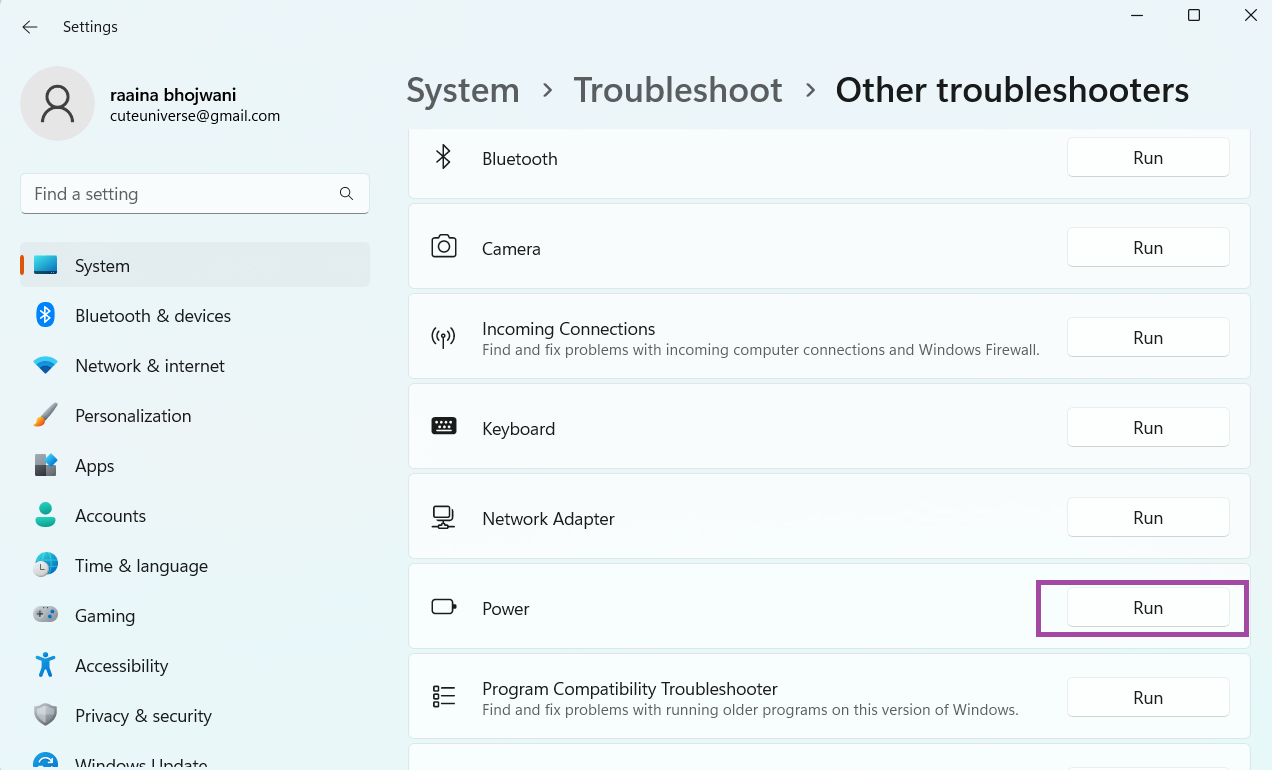Go to Apps settings section
Screen dimensions: 1272x770
pyautogui.click(x=94, y=466)
